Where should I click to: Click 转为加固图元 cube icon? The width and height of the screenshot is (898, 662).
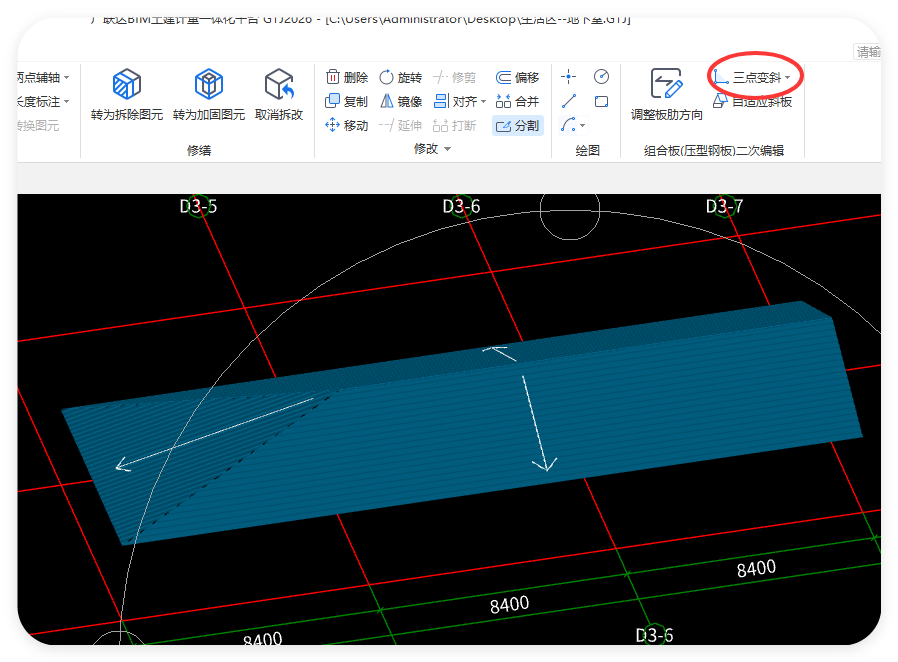[208, 84]
